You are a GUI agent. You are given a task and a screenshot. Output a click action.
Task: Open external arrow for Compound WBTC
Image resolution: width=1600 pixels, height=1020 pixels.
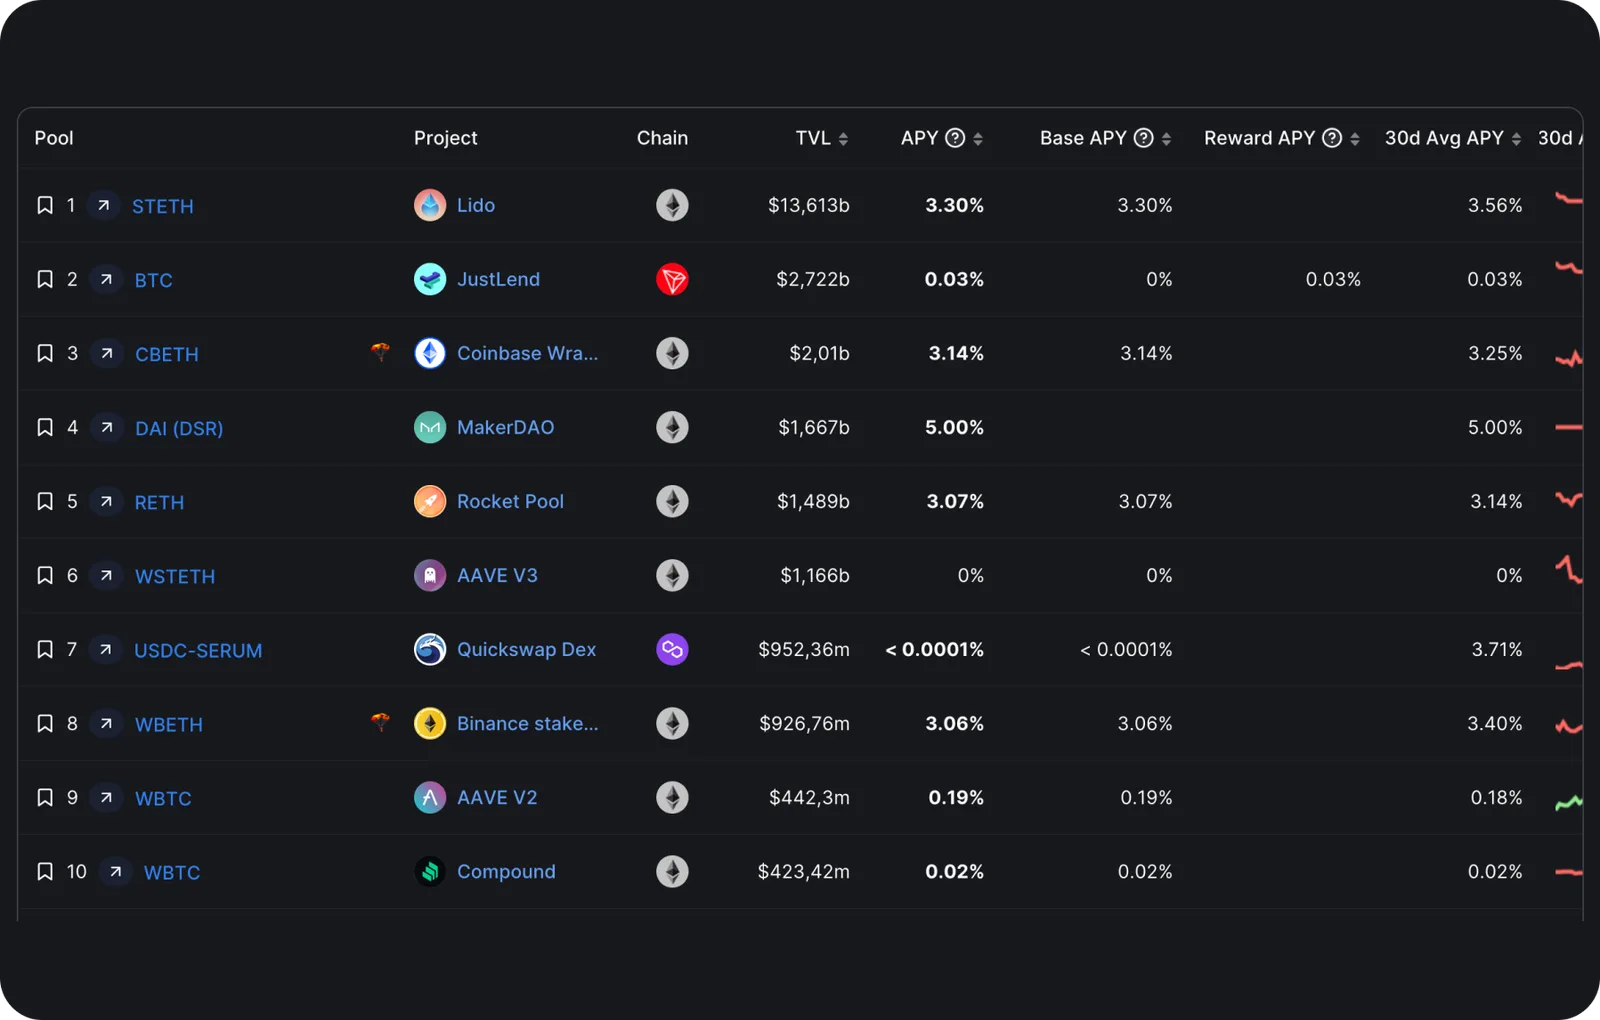115,871
